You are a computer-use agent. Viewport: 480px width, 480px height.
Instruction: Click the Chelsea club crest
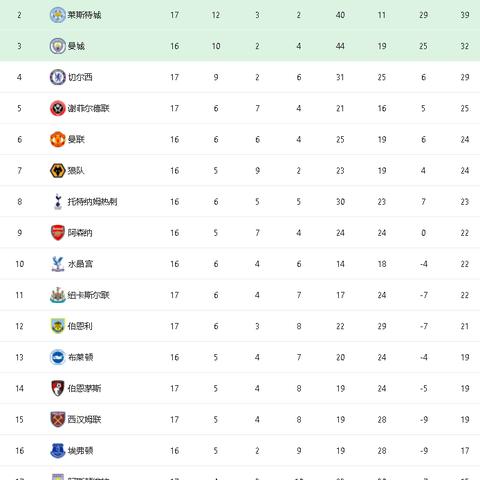coord(57,77)
